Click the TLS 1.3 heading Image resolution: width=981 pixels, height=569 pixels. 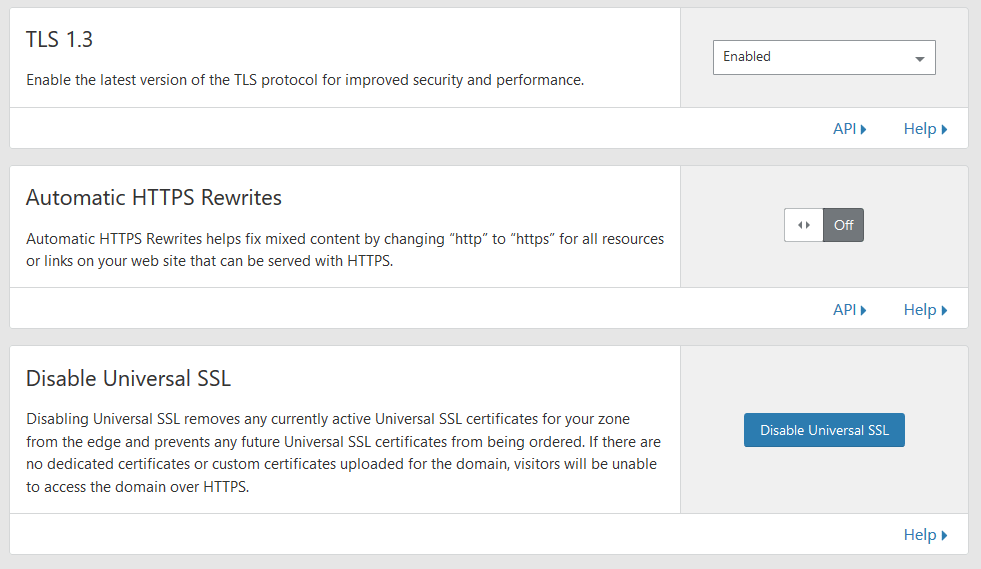[x=59, y=39]
